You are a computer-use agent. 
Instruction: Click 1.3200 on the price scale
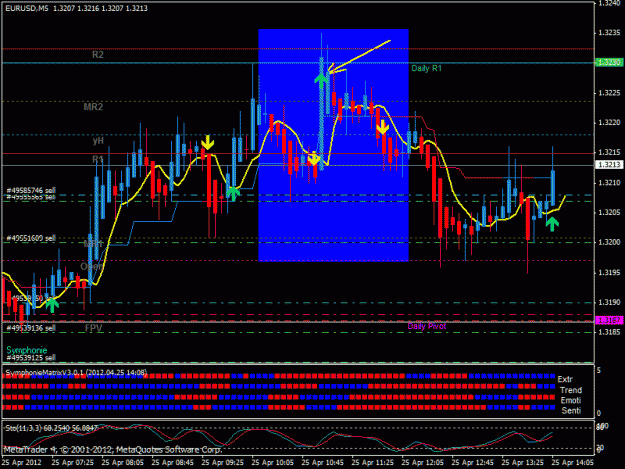click(x=609, y=242)
